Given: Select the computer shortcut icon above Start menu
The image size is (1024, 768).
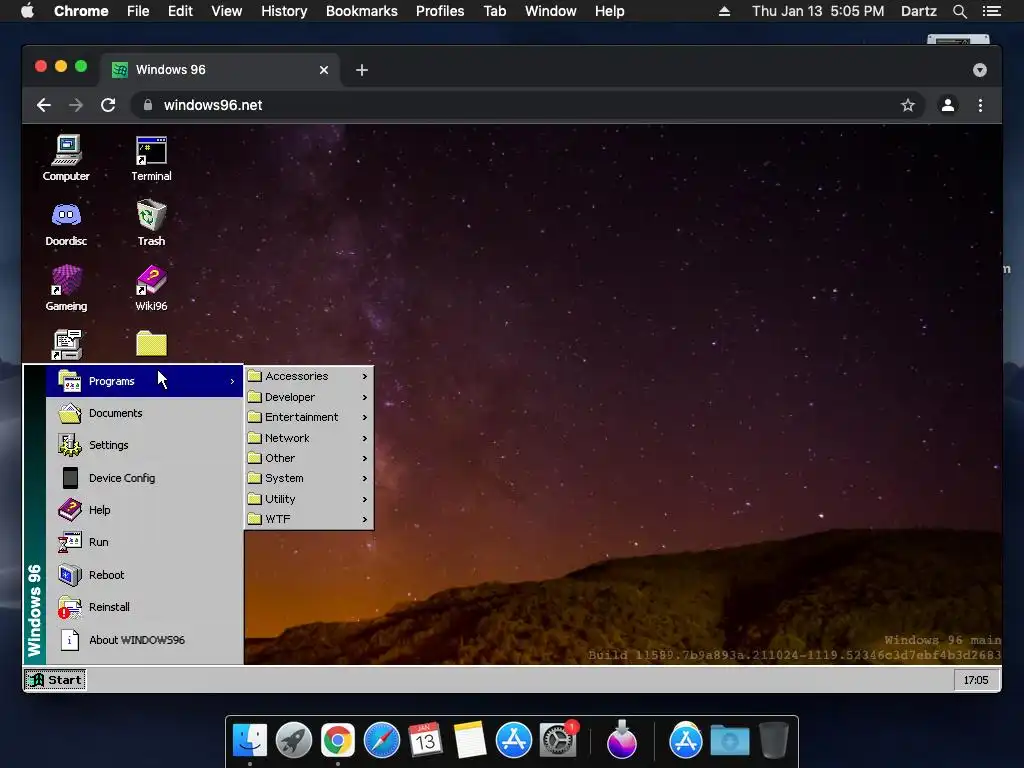Looking at the screenshot, I should point(66,344).
